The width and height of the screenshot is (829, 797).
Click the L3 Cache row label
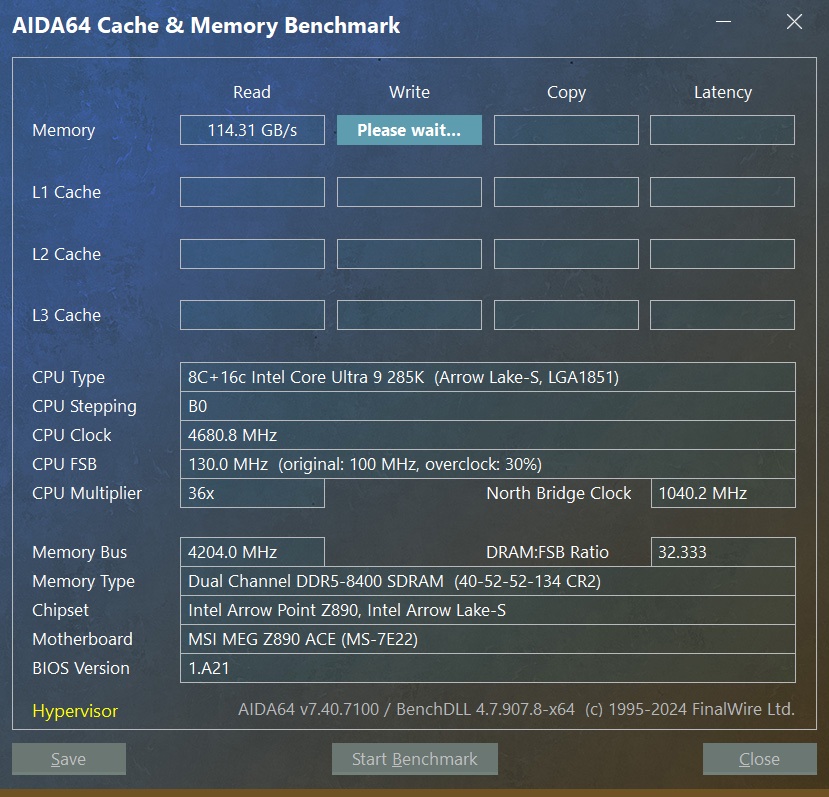(x=67, y=315)
